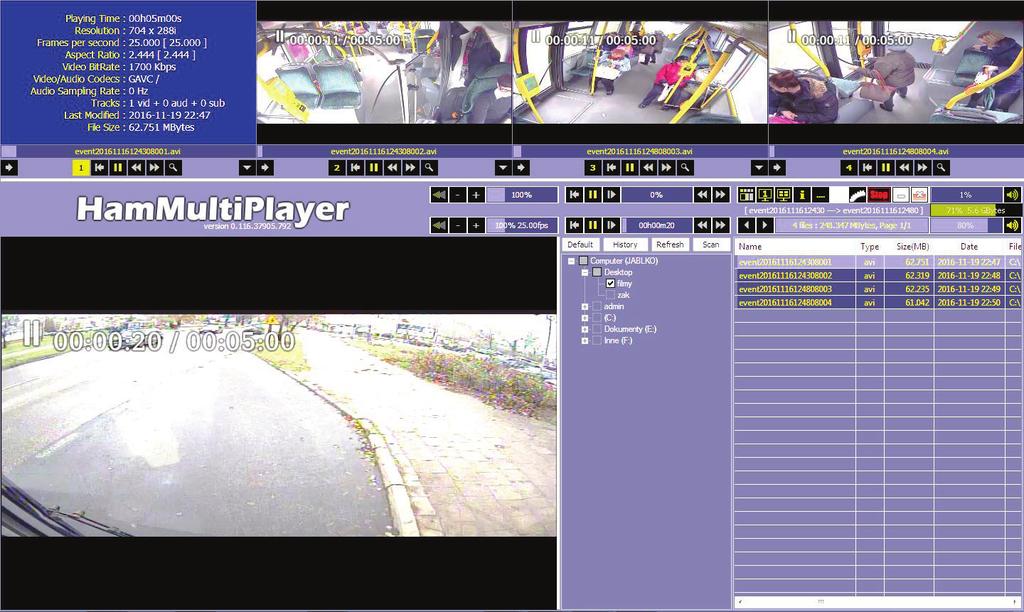
Task: Check the '(C:)' drive checkbox
Action: coord(597,318)
